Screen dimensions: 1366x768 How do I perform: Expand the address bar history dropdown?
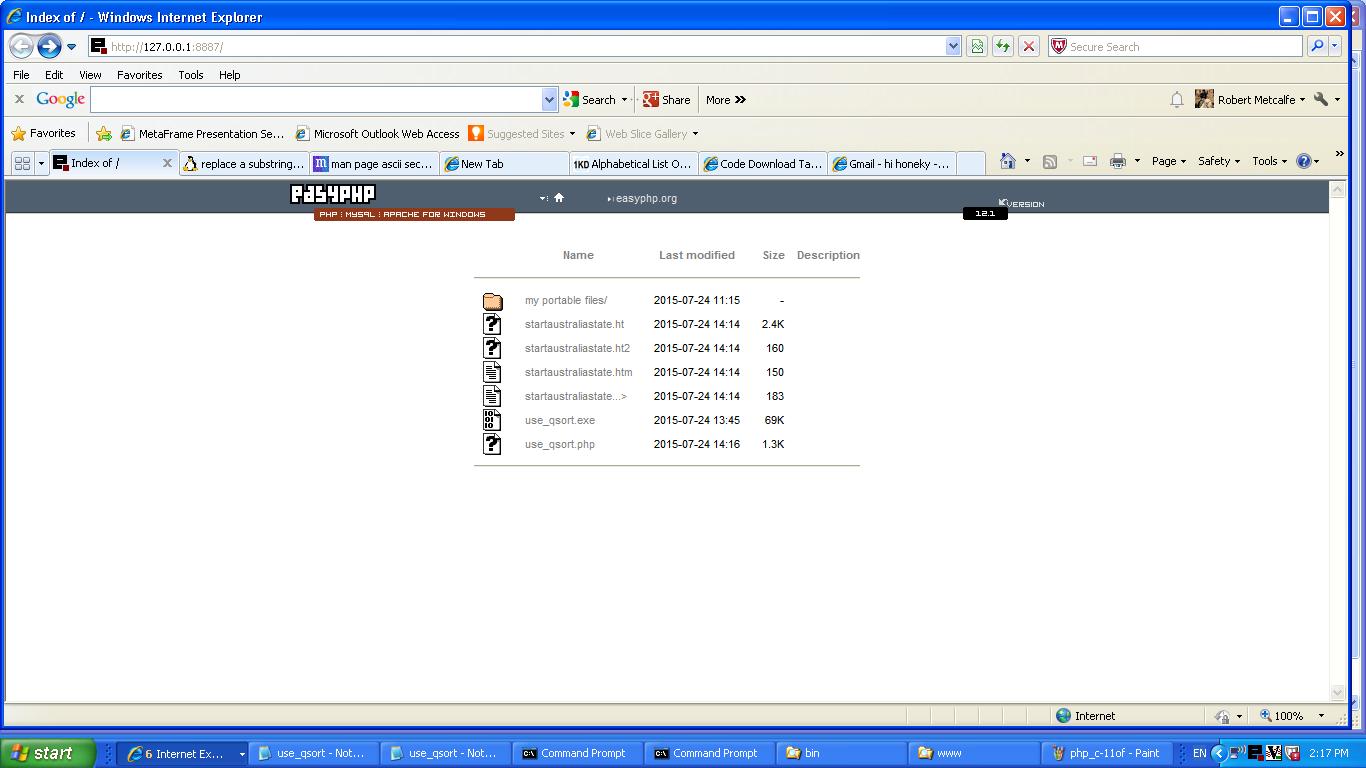(x=953, y=46)
